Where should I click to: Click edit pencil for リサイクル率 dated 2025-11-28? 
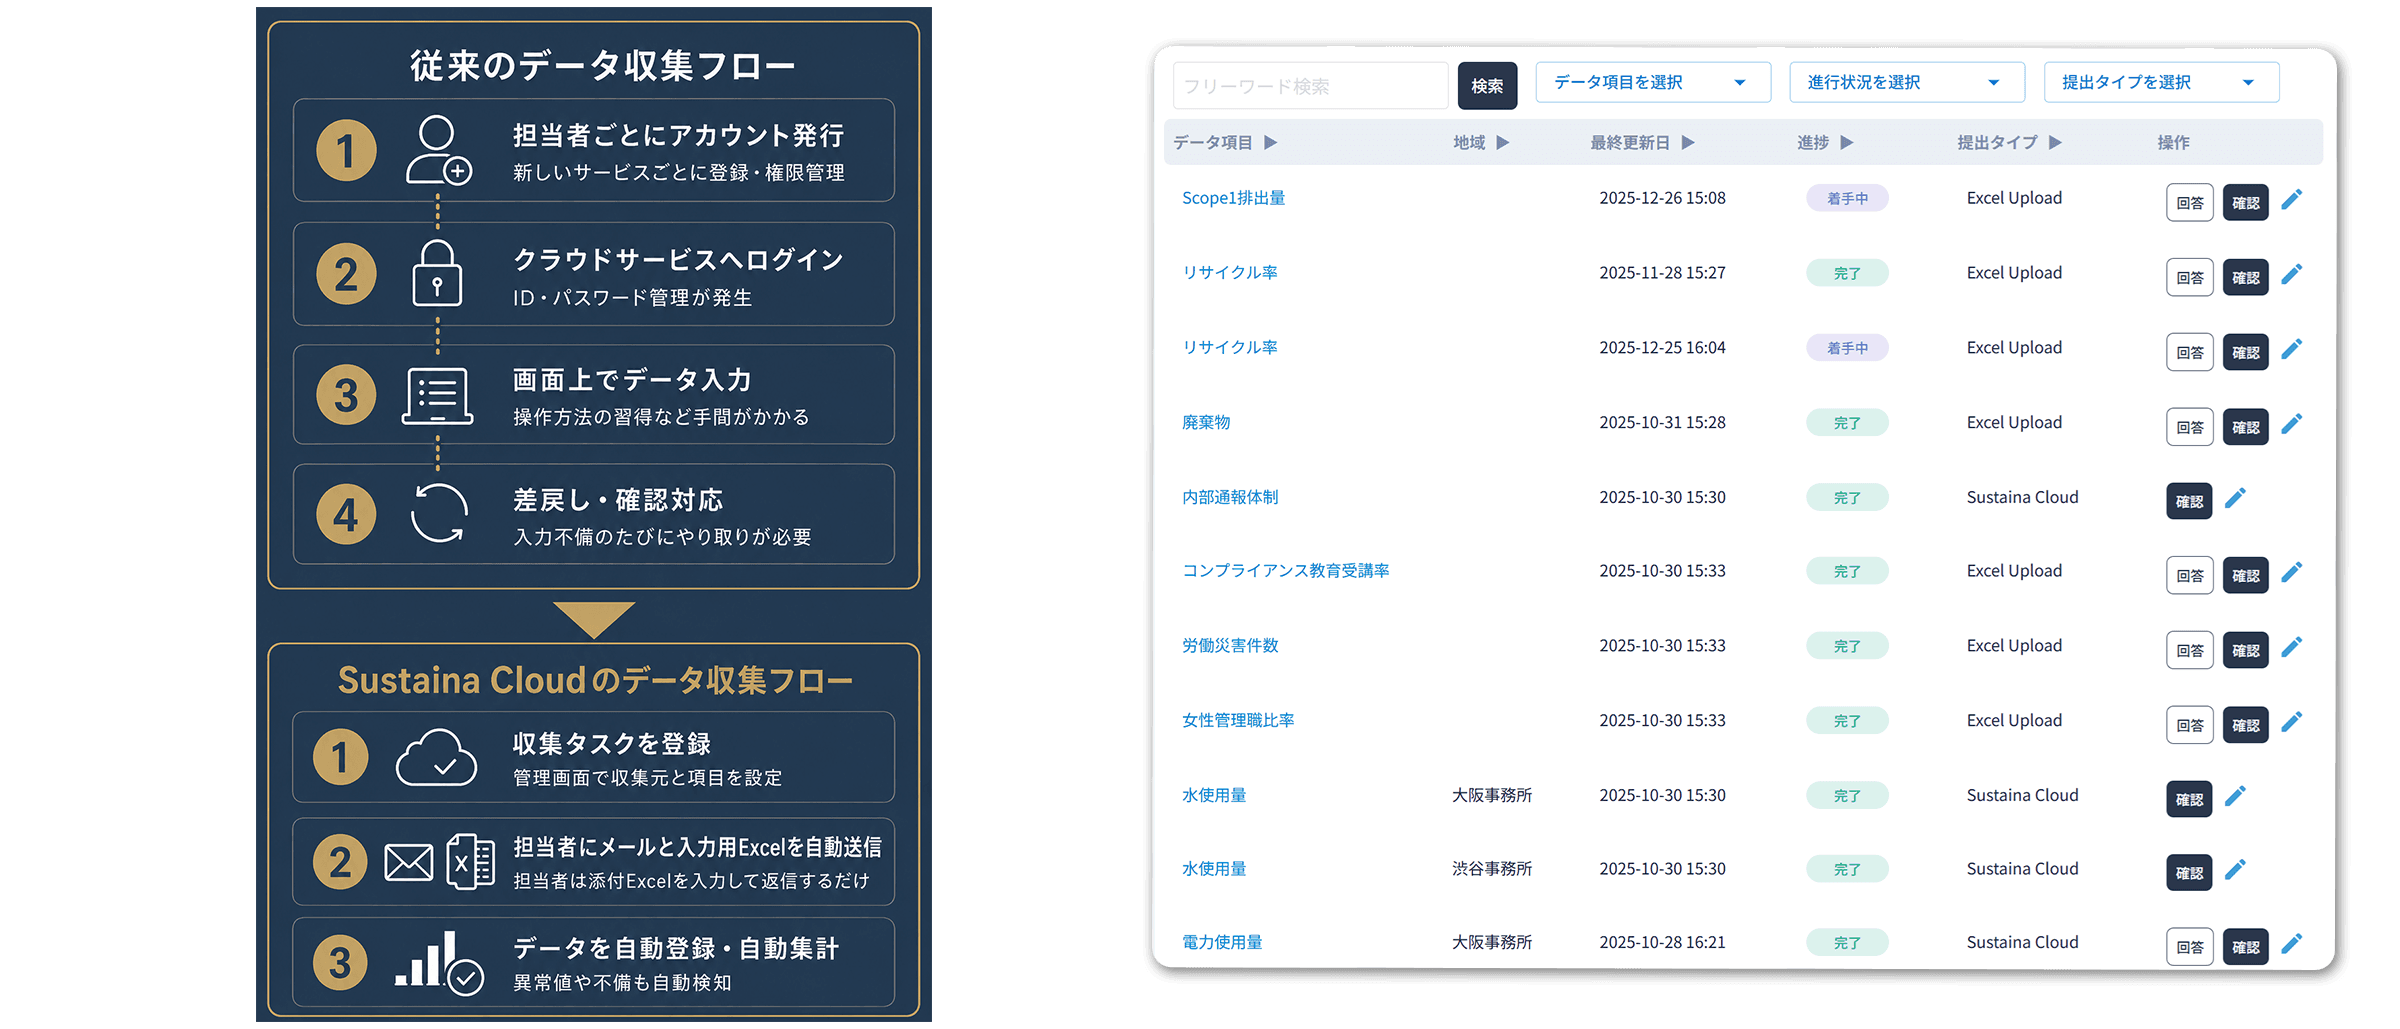tap(2292, 274)
